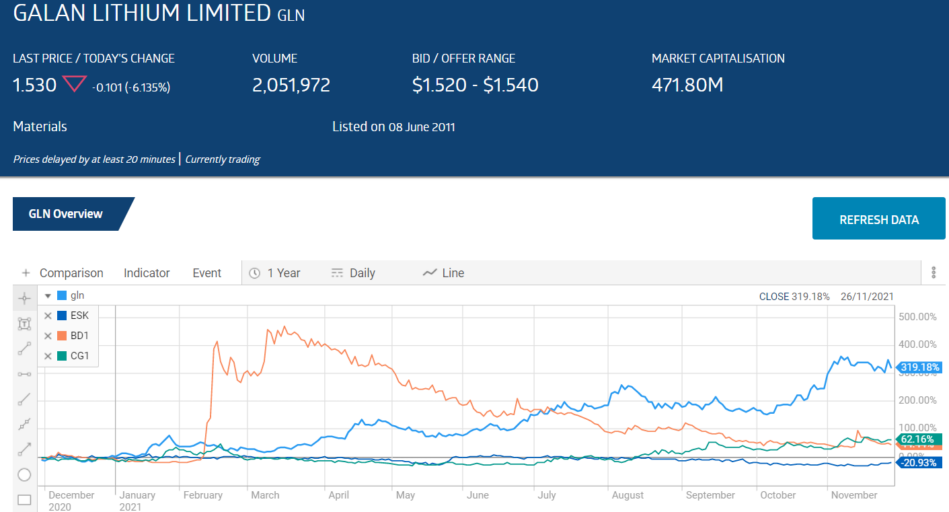Select the ray line tool
The width and height of the screenshot is (949, 512).
point(24,399)
